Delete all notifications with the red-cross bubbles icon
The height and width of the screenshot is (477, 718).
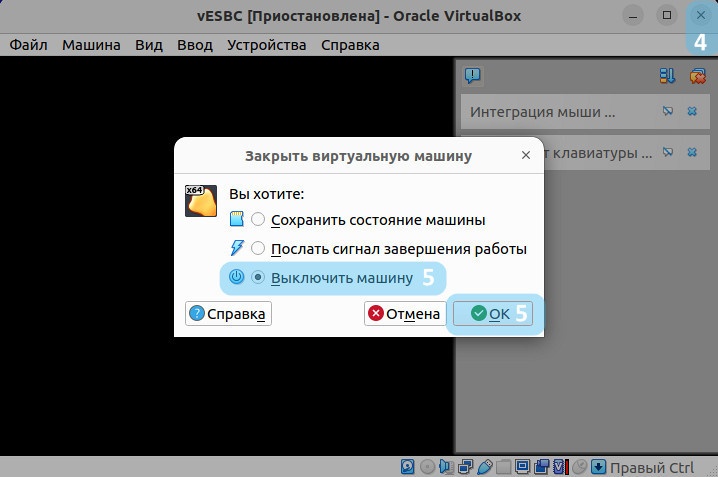tap(697, 76)
